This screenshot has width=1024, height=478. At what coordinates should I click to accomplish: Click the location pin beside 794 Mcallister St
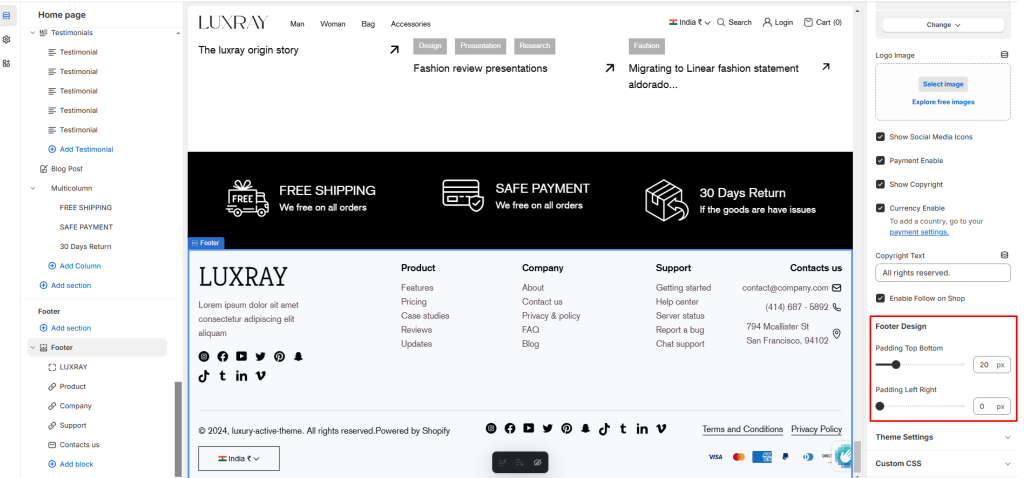click(837, 334)
